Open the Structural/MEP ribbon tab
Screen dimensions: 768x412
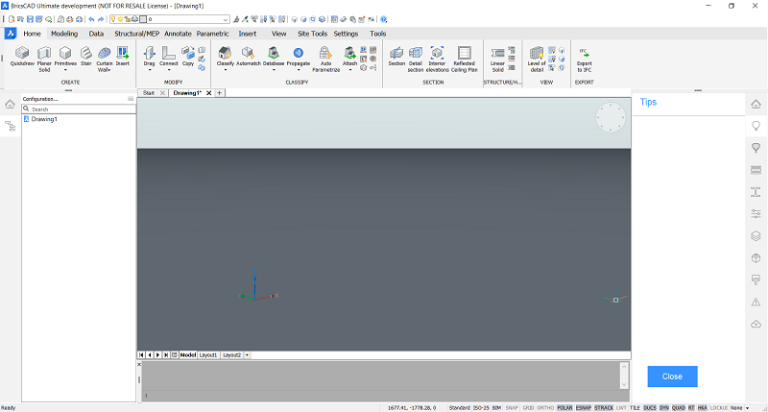coord(136,33)
